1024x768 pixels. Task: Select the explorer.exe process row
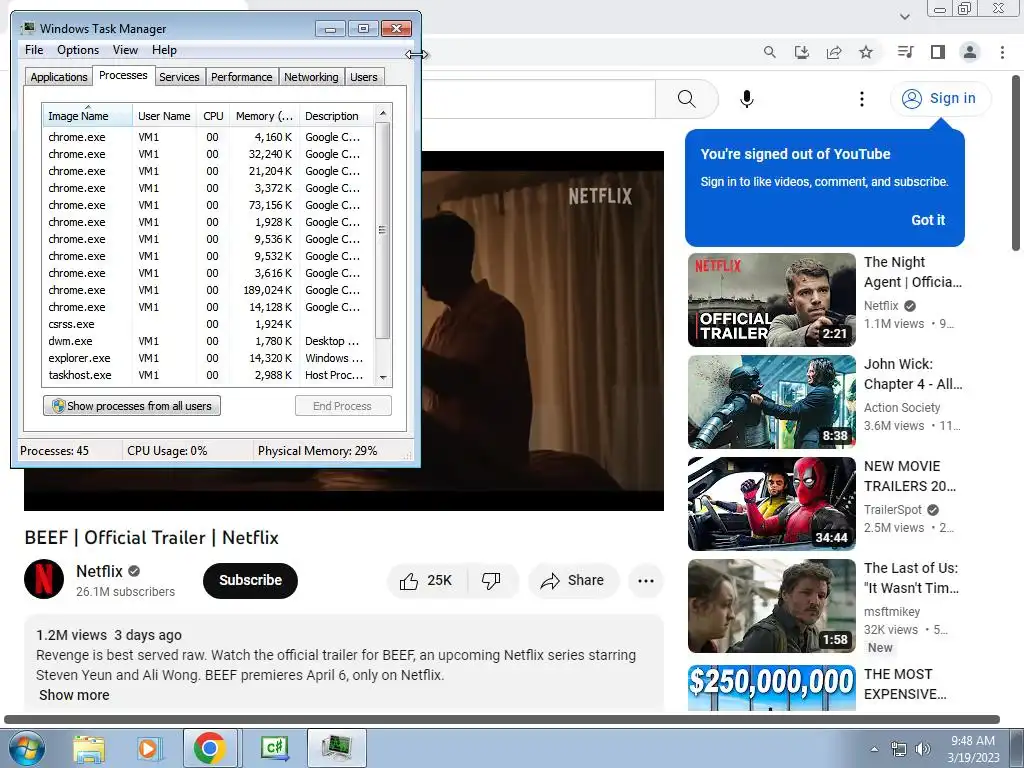[x=209, y=358]
